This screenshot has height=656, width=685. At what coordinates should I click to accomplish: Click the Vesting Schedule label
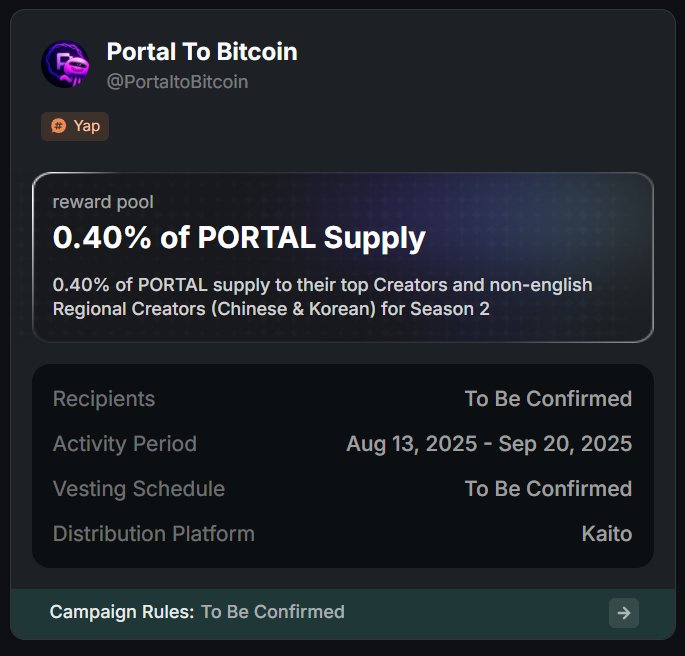click(x=139, y=489)
